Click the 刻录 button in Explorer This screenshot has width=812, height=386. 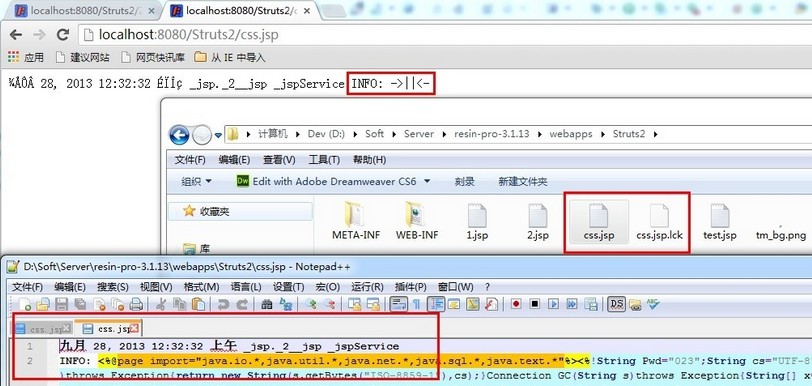tap(465, 181)
